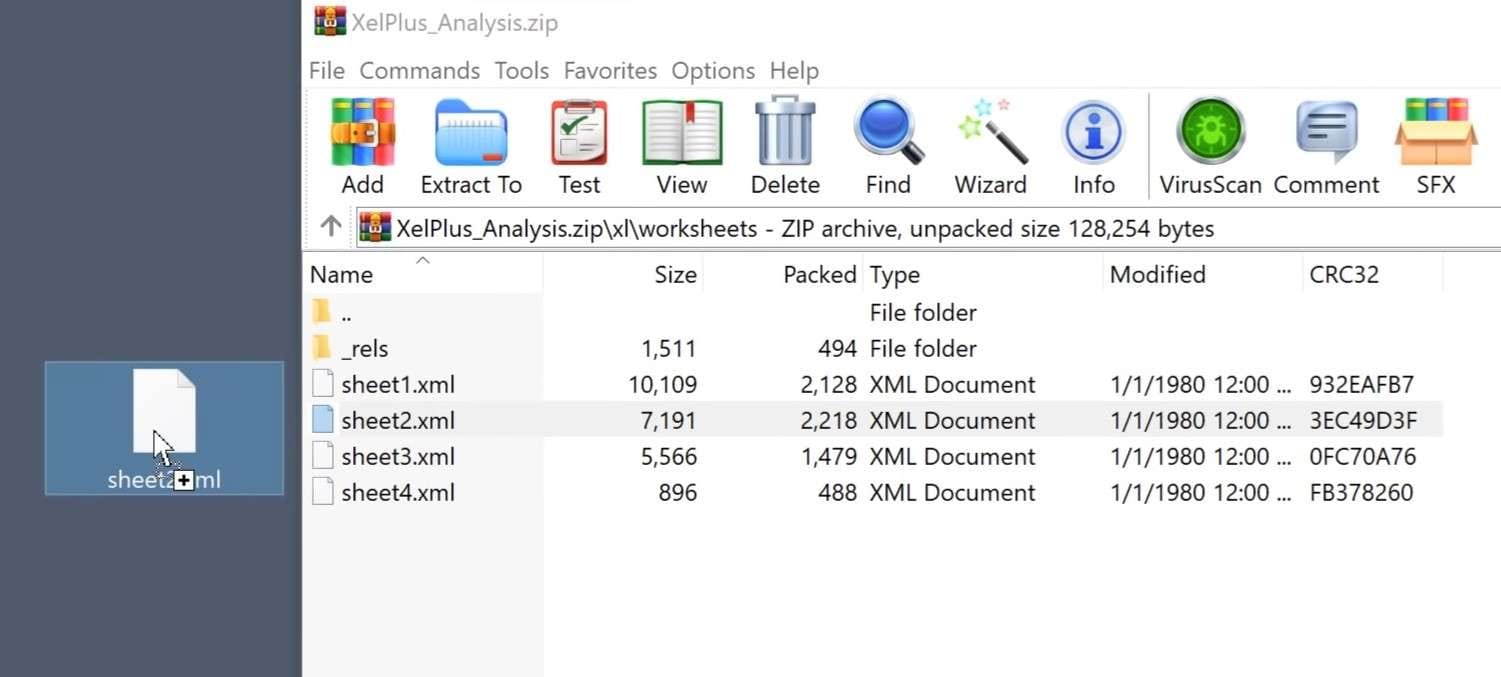This screenshot has height=677, width=1501.
Task: Select the _rels folder name
Action: [365, 349]
